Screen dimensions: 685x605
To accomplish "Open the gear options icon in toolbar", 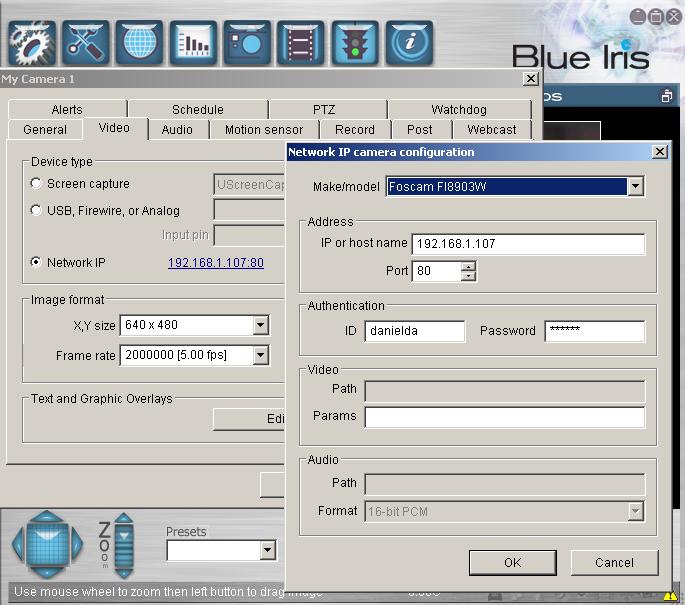I will click(x=32, y=43).
